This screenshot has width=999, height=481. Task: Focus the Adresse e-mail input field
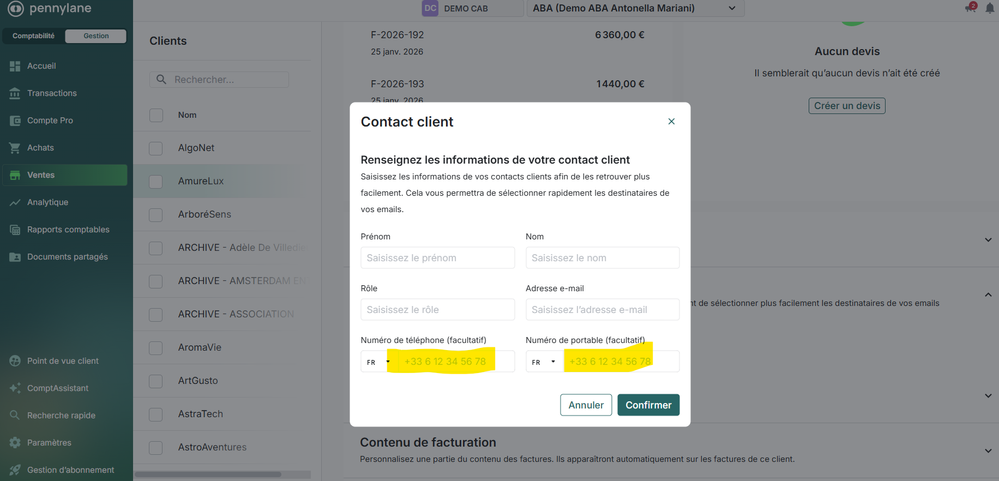[x=602, y=310]
